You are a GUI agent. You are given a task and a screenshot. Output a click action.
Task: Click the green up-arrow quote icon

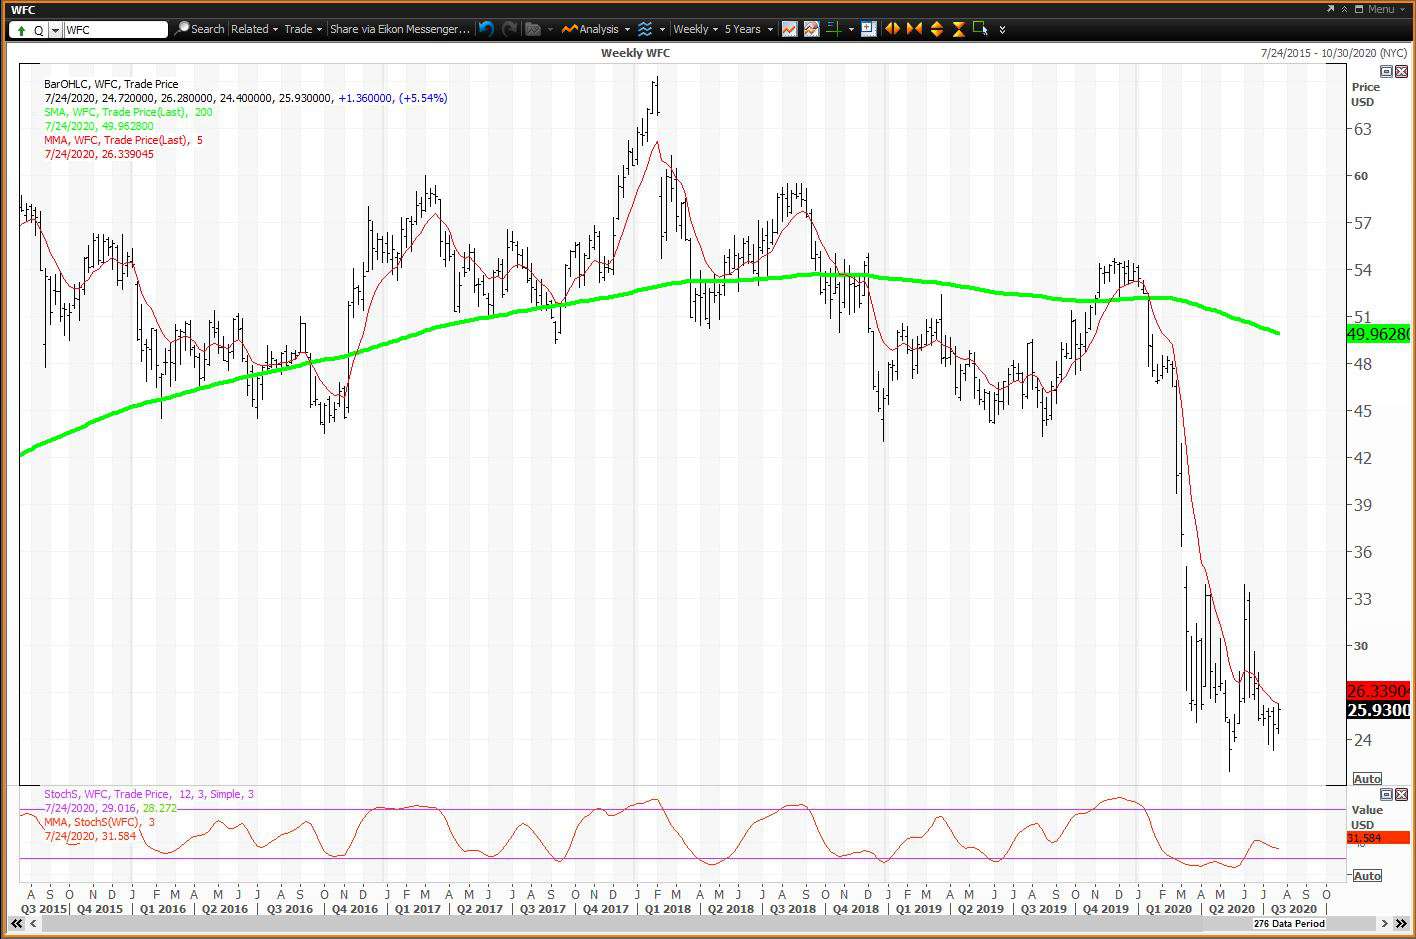coord(21,30)
